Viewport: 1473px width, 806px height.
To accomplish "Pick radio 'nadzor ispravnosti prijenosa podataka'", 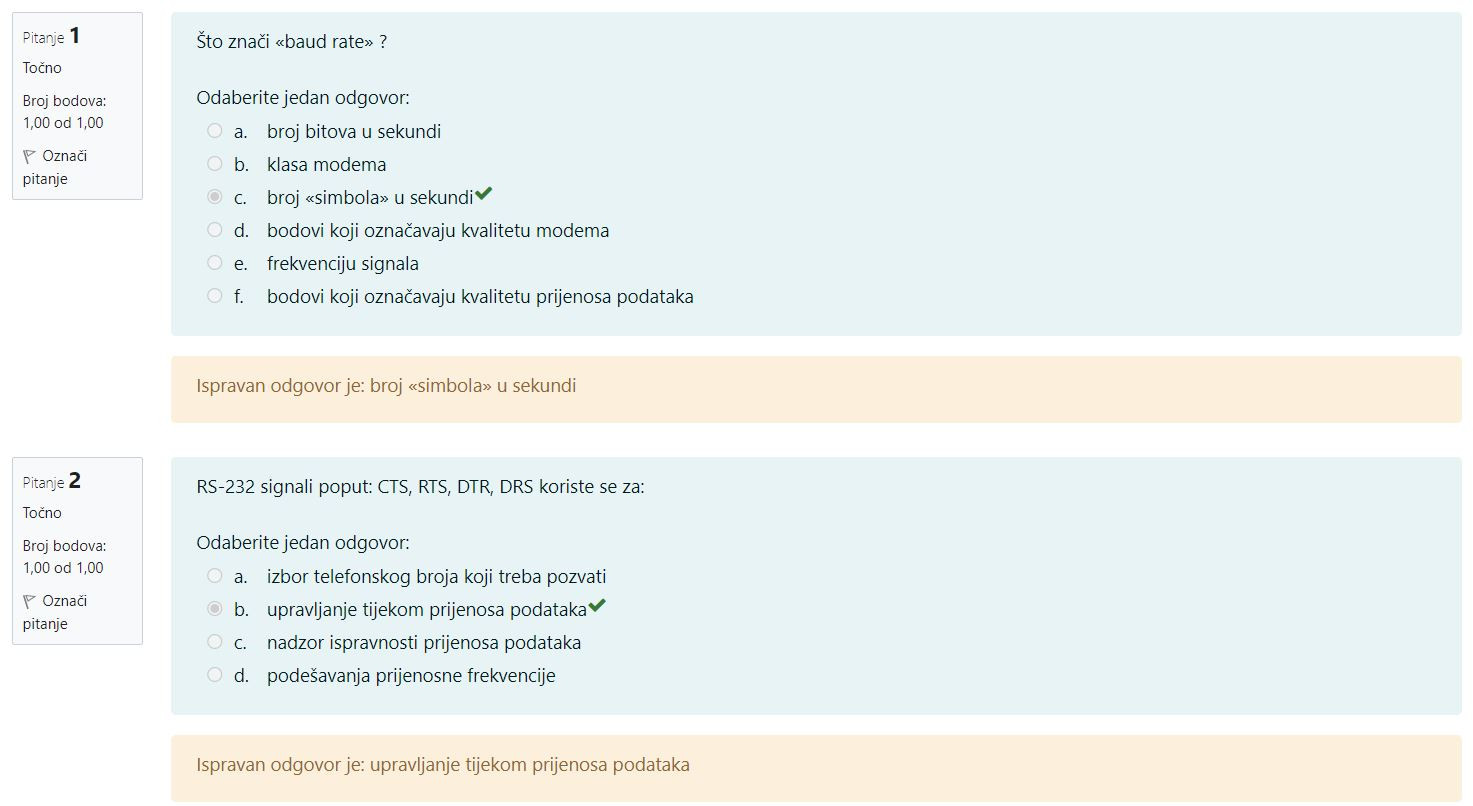I will 214,642.
